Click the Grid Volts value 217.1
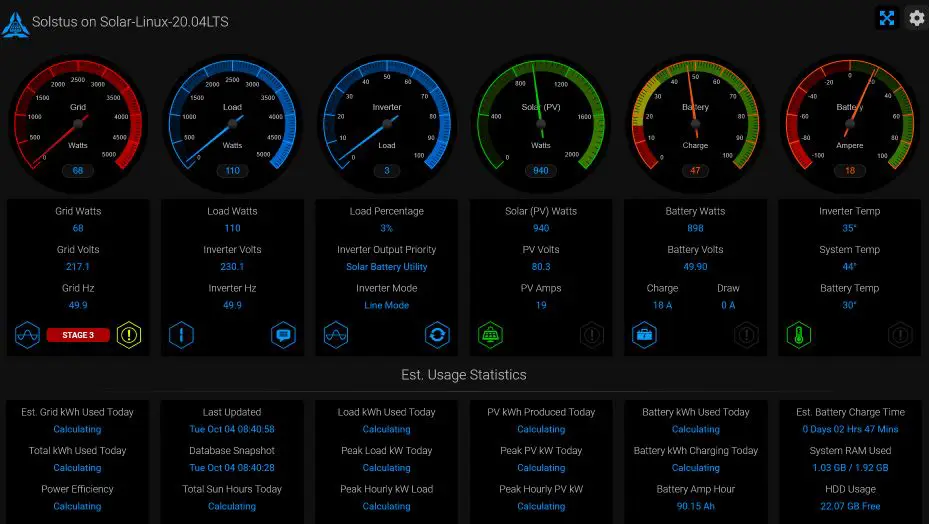Viewport: 929px width, 524px height. point(78,267)
